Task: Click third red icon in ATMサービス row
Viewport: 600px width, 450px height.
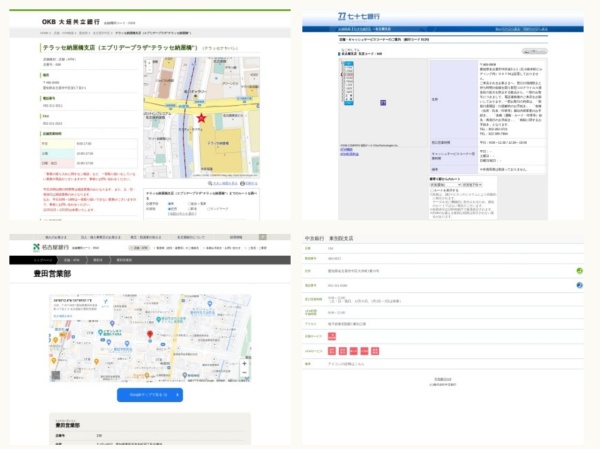Action: pos(354,351)
